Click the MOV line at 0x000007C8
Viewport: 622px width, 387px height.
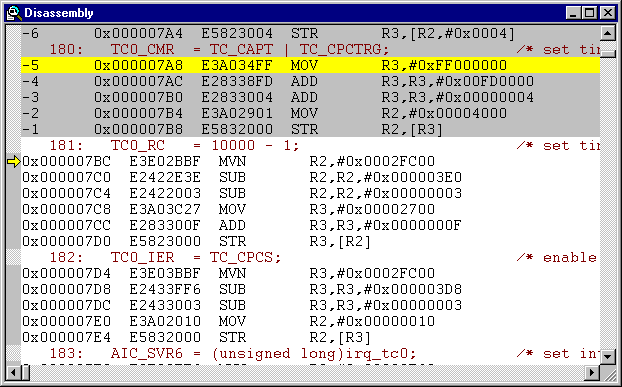(x=310, y=209)
